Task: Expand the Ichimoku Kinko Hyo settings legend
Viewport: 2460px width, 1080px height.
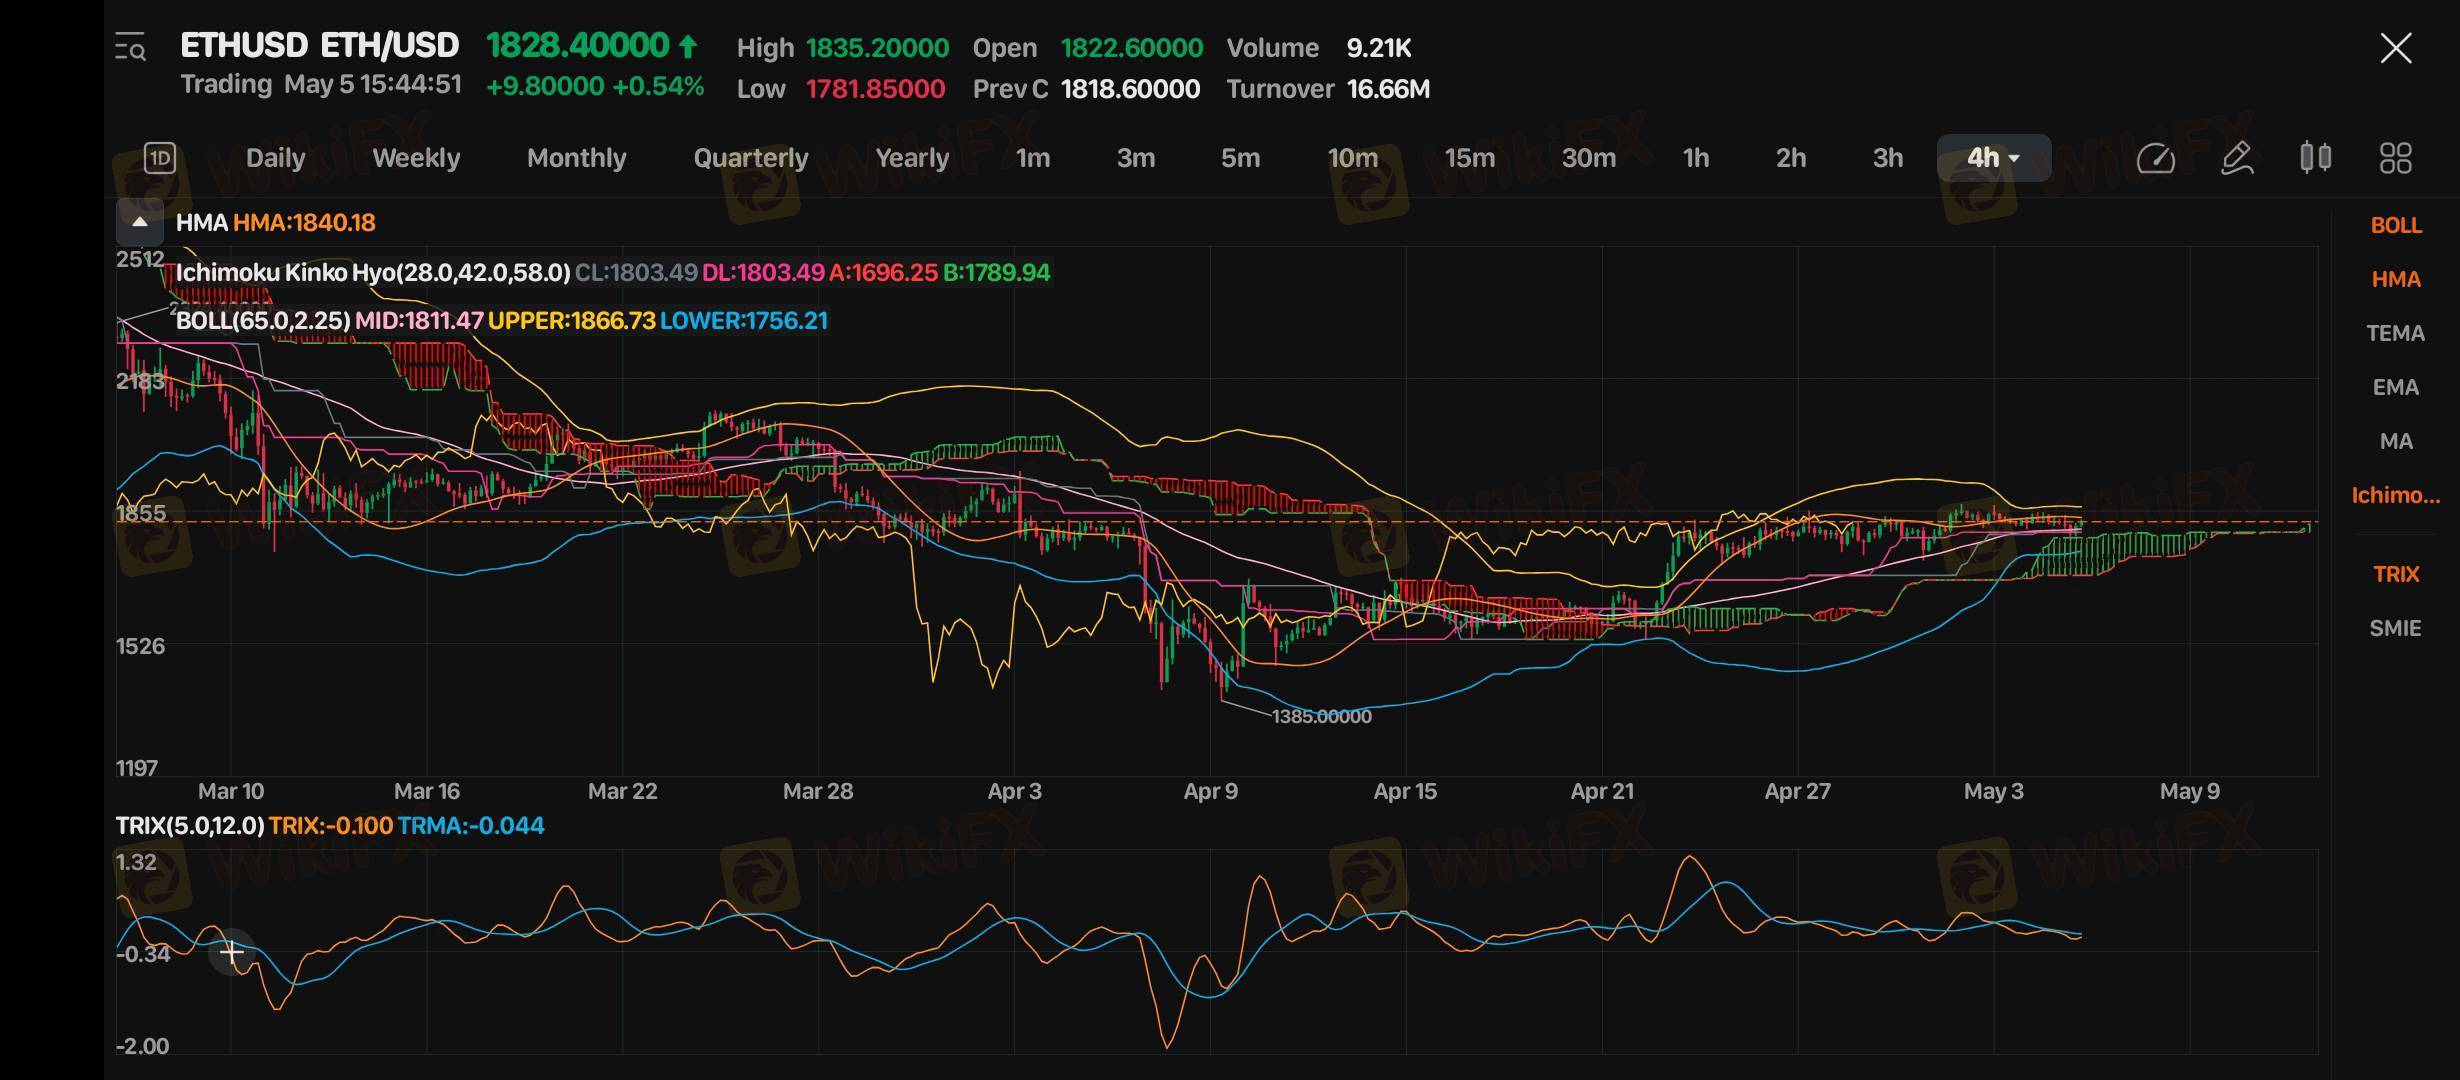Action: pos(372,273)
